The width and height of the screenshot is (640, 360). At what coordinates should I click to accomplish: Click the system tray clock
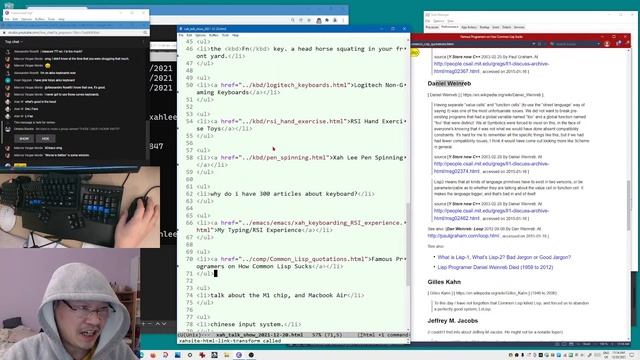click(x=619, y=355)
